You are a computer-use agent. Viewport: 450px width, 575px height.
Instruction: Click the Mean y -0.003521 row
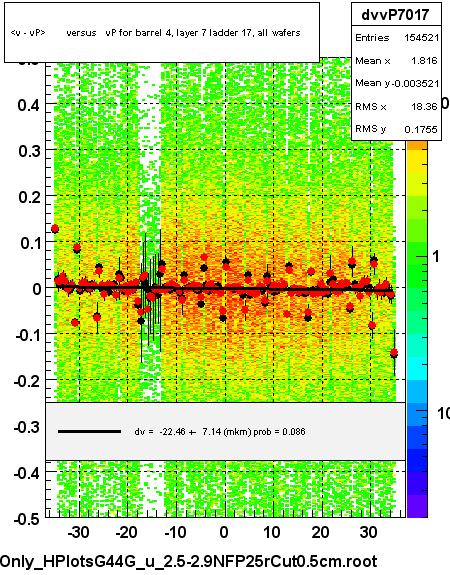pyautogui.click(x=396, y=83)
